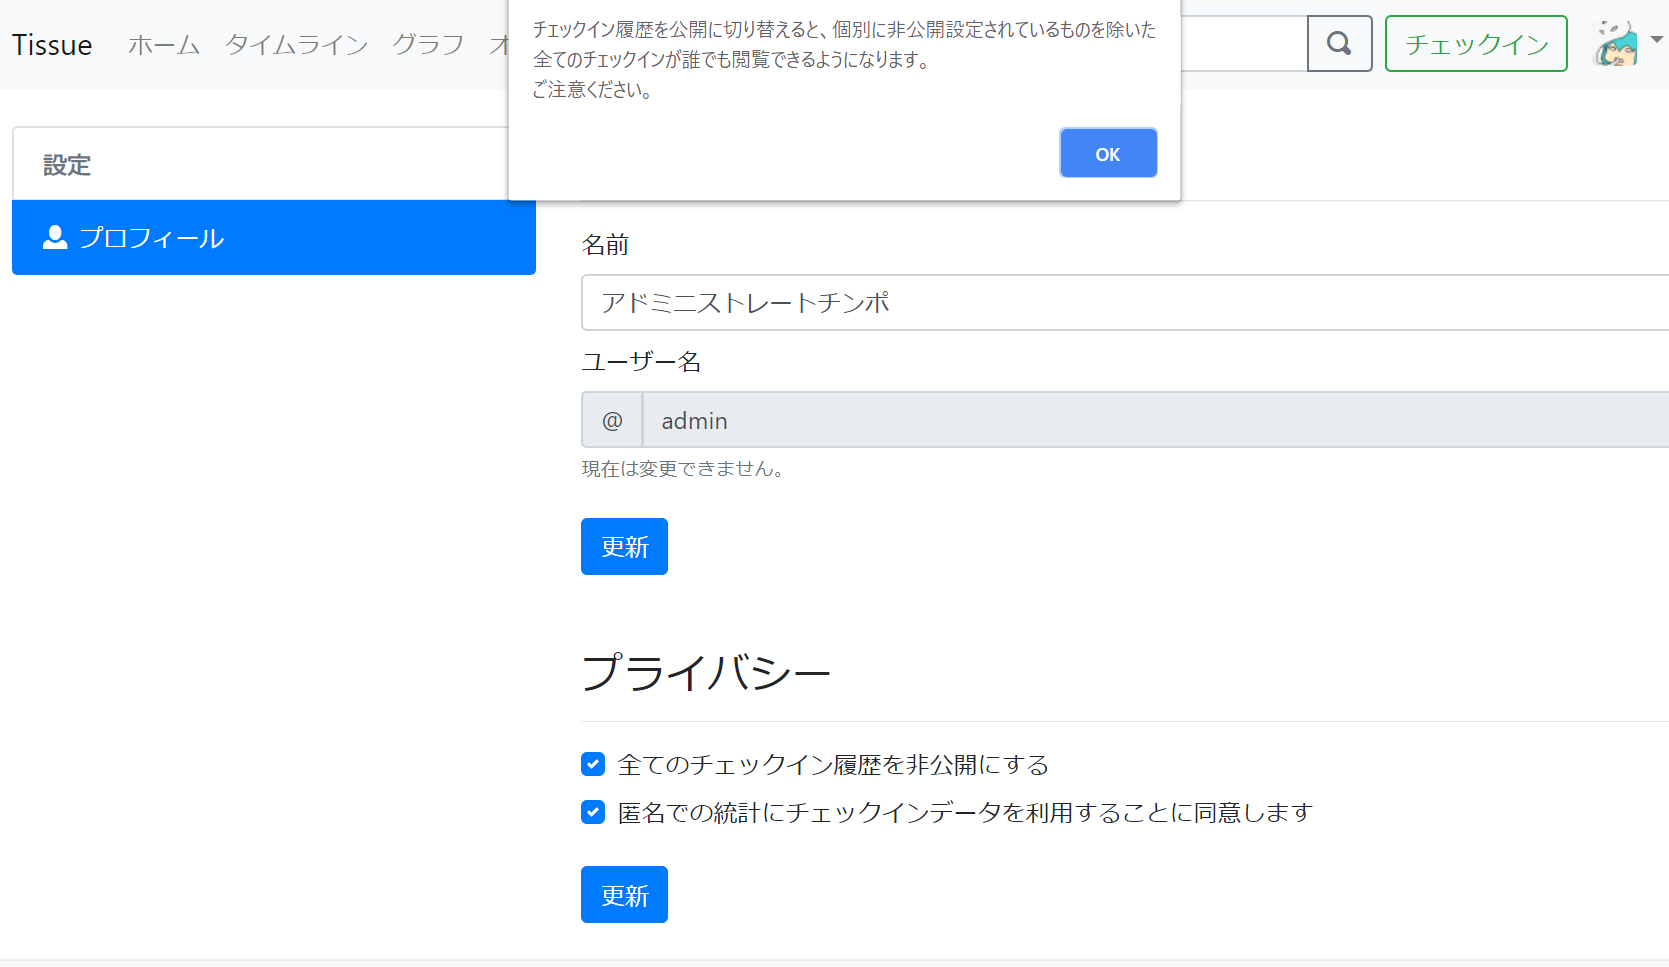Select the プロフィール settings tab

click(273, 237)
